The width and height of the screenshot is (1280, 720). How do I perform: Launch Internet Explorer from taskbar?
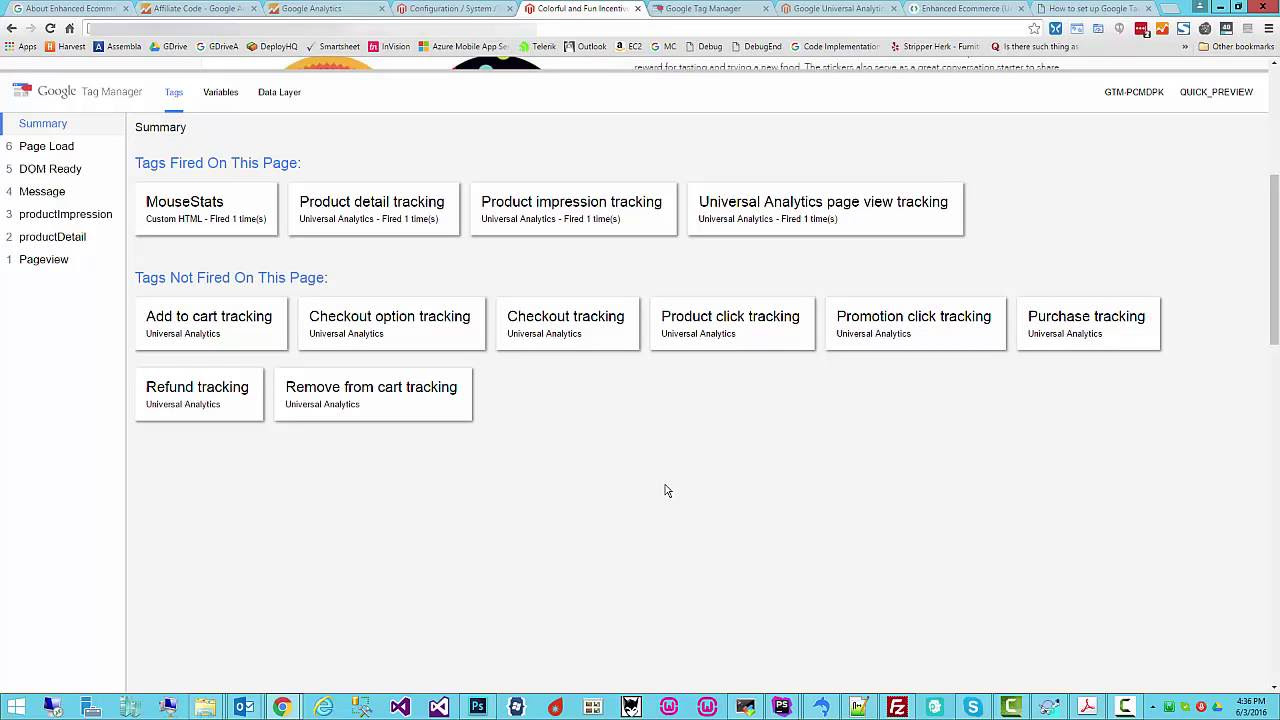(x=323, y=707)
